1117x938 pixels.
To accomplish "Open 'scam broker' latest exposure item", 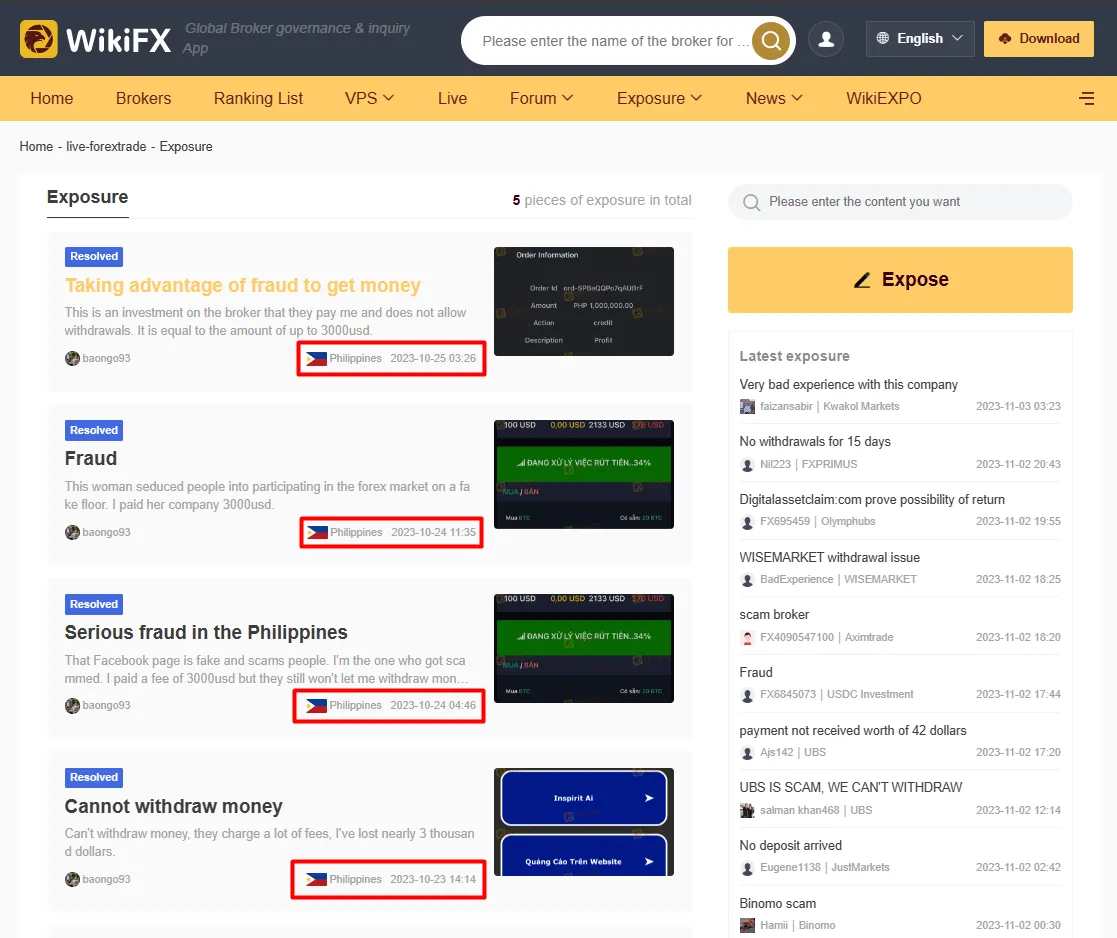I will (x=774, y=615).
